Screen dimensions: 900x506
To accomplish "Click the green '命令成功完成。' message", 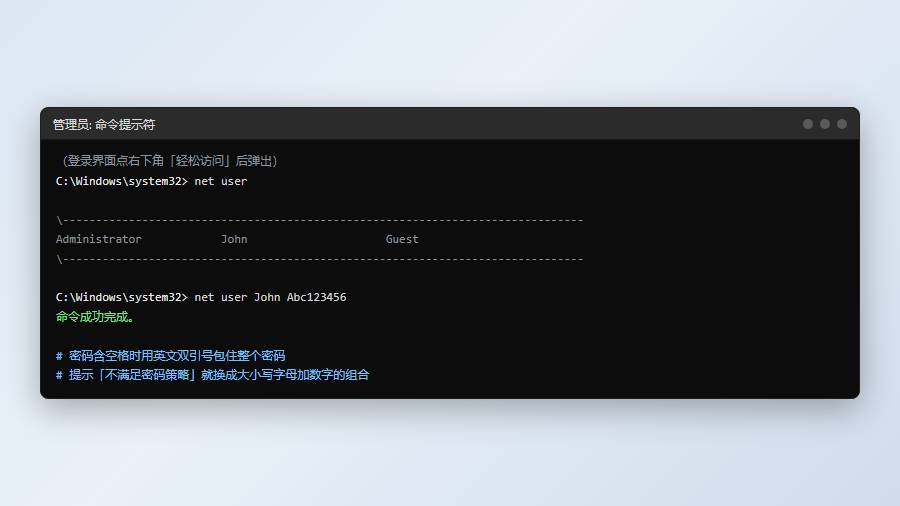I will point(95,317).
